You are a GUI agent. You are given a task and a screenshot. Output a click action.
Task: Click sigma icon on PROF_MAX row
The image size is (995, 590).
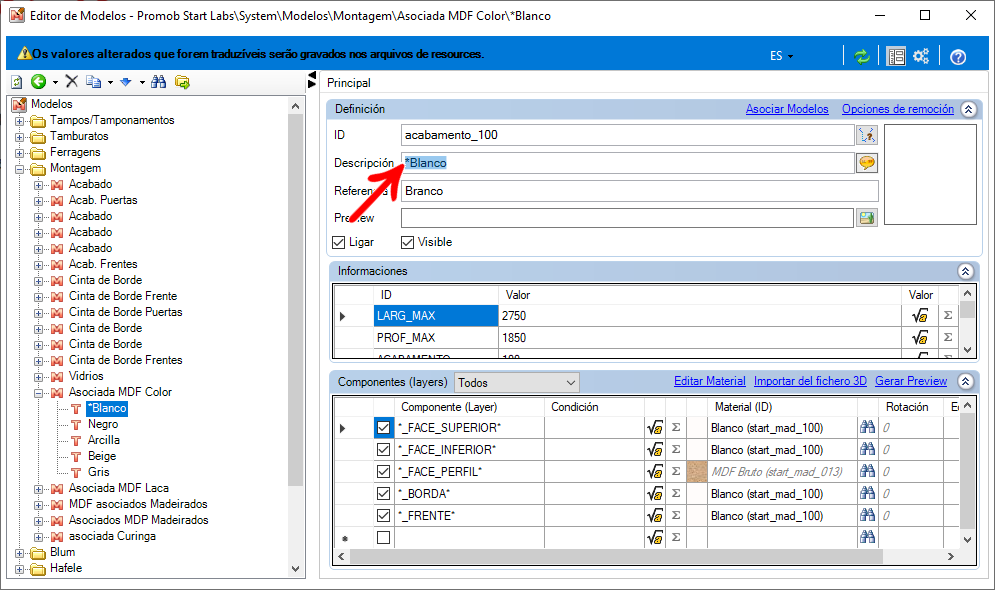948,338
